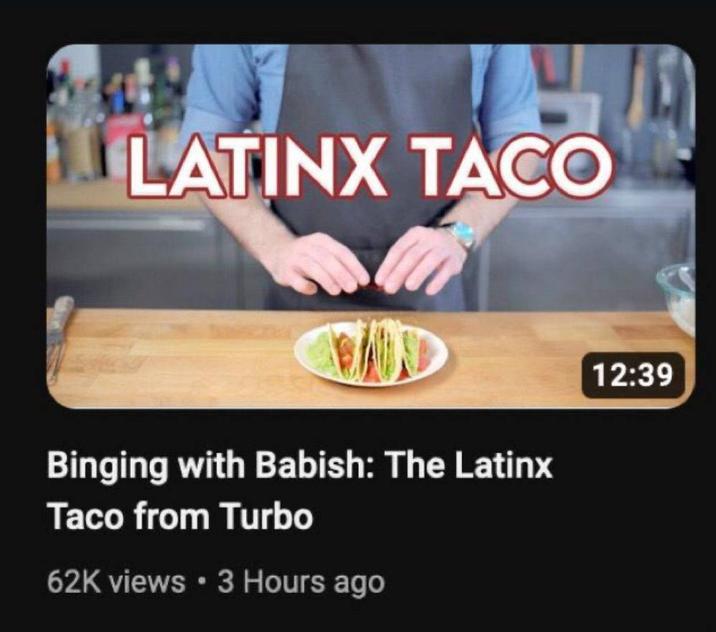
Task: Click the word Turbo in the title
Action: click(x=268, y=517)
